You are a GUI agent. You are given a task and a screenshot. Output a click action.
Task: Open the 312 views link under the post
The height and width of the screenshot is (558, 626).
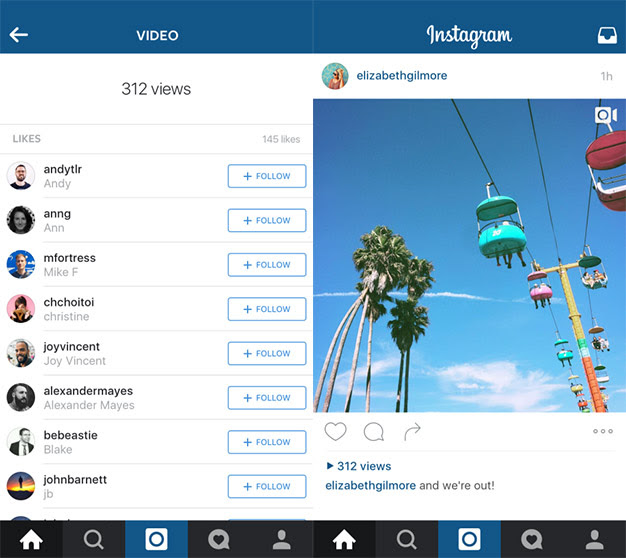pyautogui.click(x=359, y=466)
